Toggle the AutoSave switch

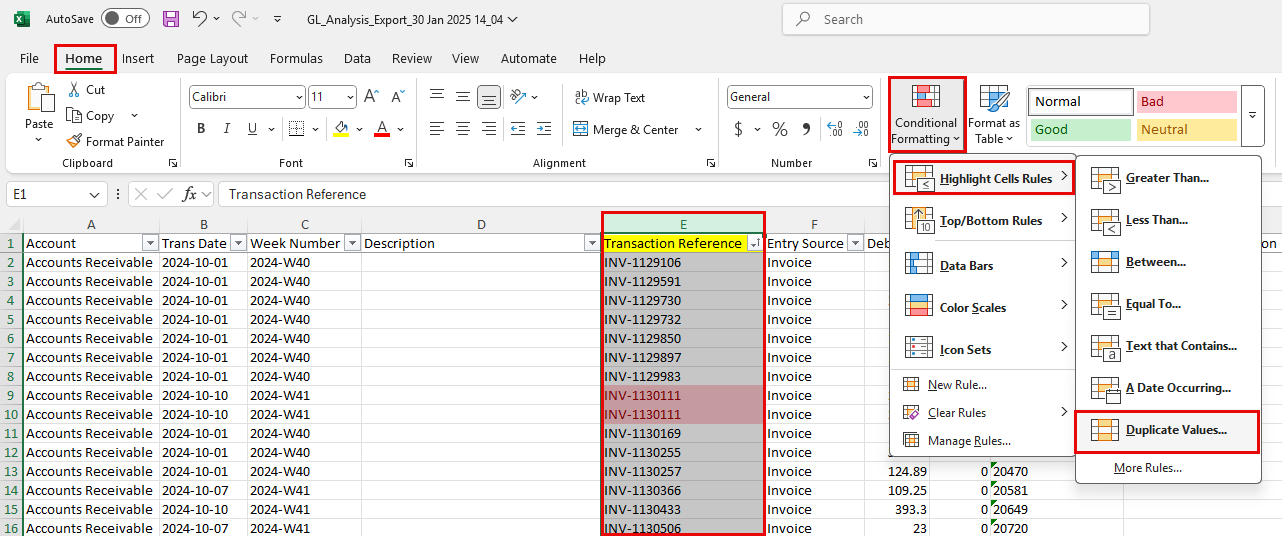[x=125, y=19]
